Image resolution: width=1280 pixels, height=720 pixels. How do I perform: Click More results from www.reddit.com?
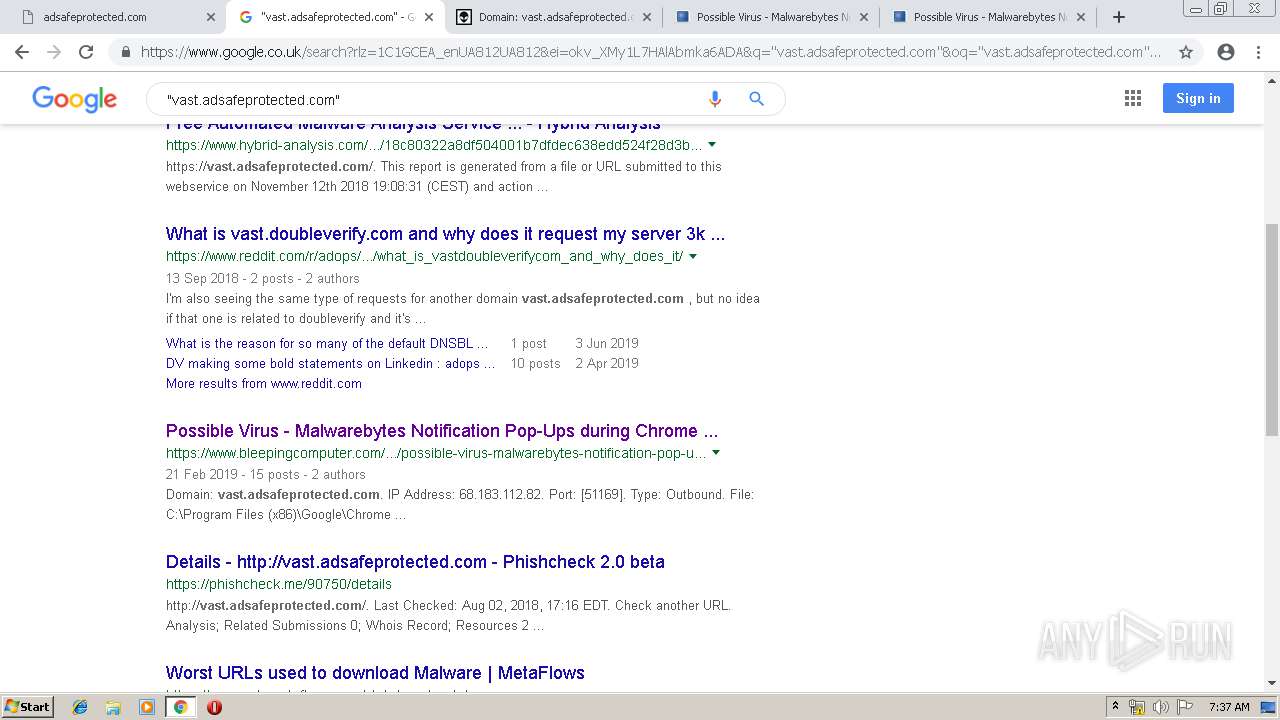click(x=264, y=383)
